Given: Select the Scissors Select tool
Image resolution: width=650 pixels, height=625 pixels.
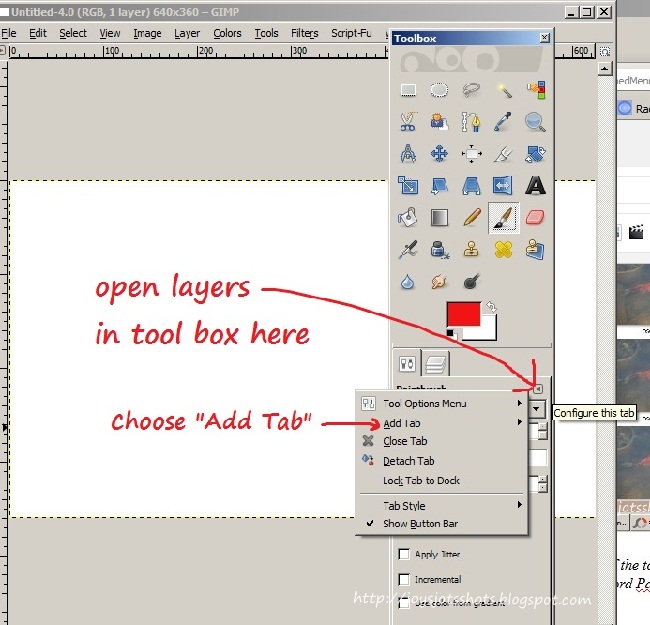Looking at the screenshot, I should (408, 122).
